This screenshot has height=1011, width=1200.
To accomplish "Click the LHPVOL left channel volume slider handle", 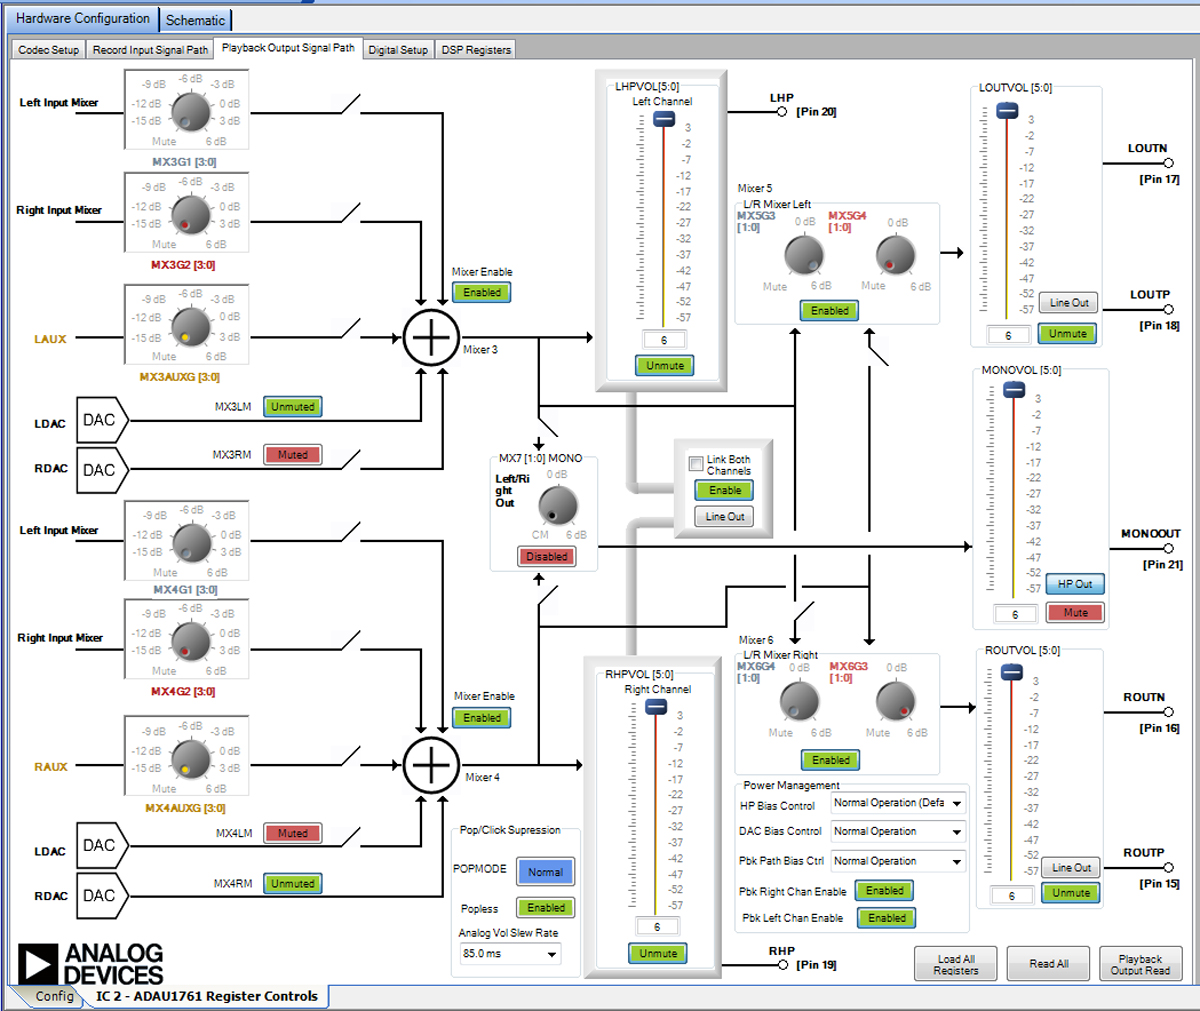I will pos(664,119).
